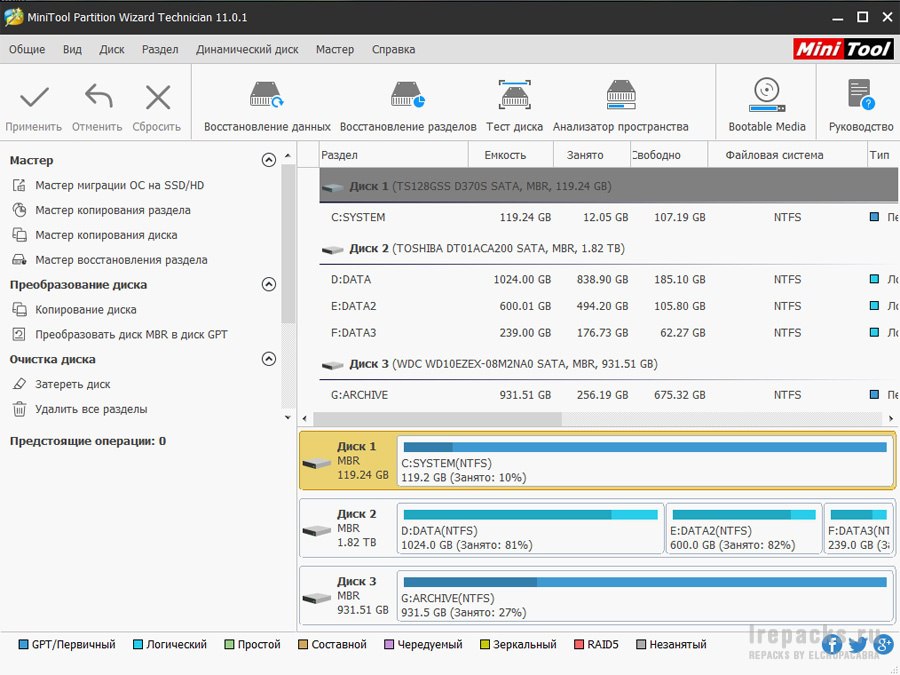Open the Мастер menu
900x675 pixels.
[x=335, y=49]
